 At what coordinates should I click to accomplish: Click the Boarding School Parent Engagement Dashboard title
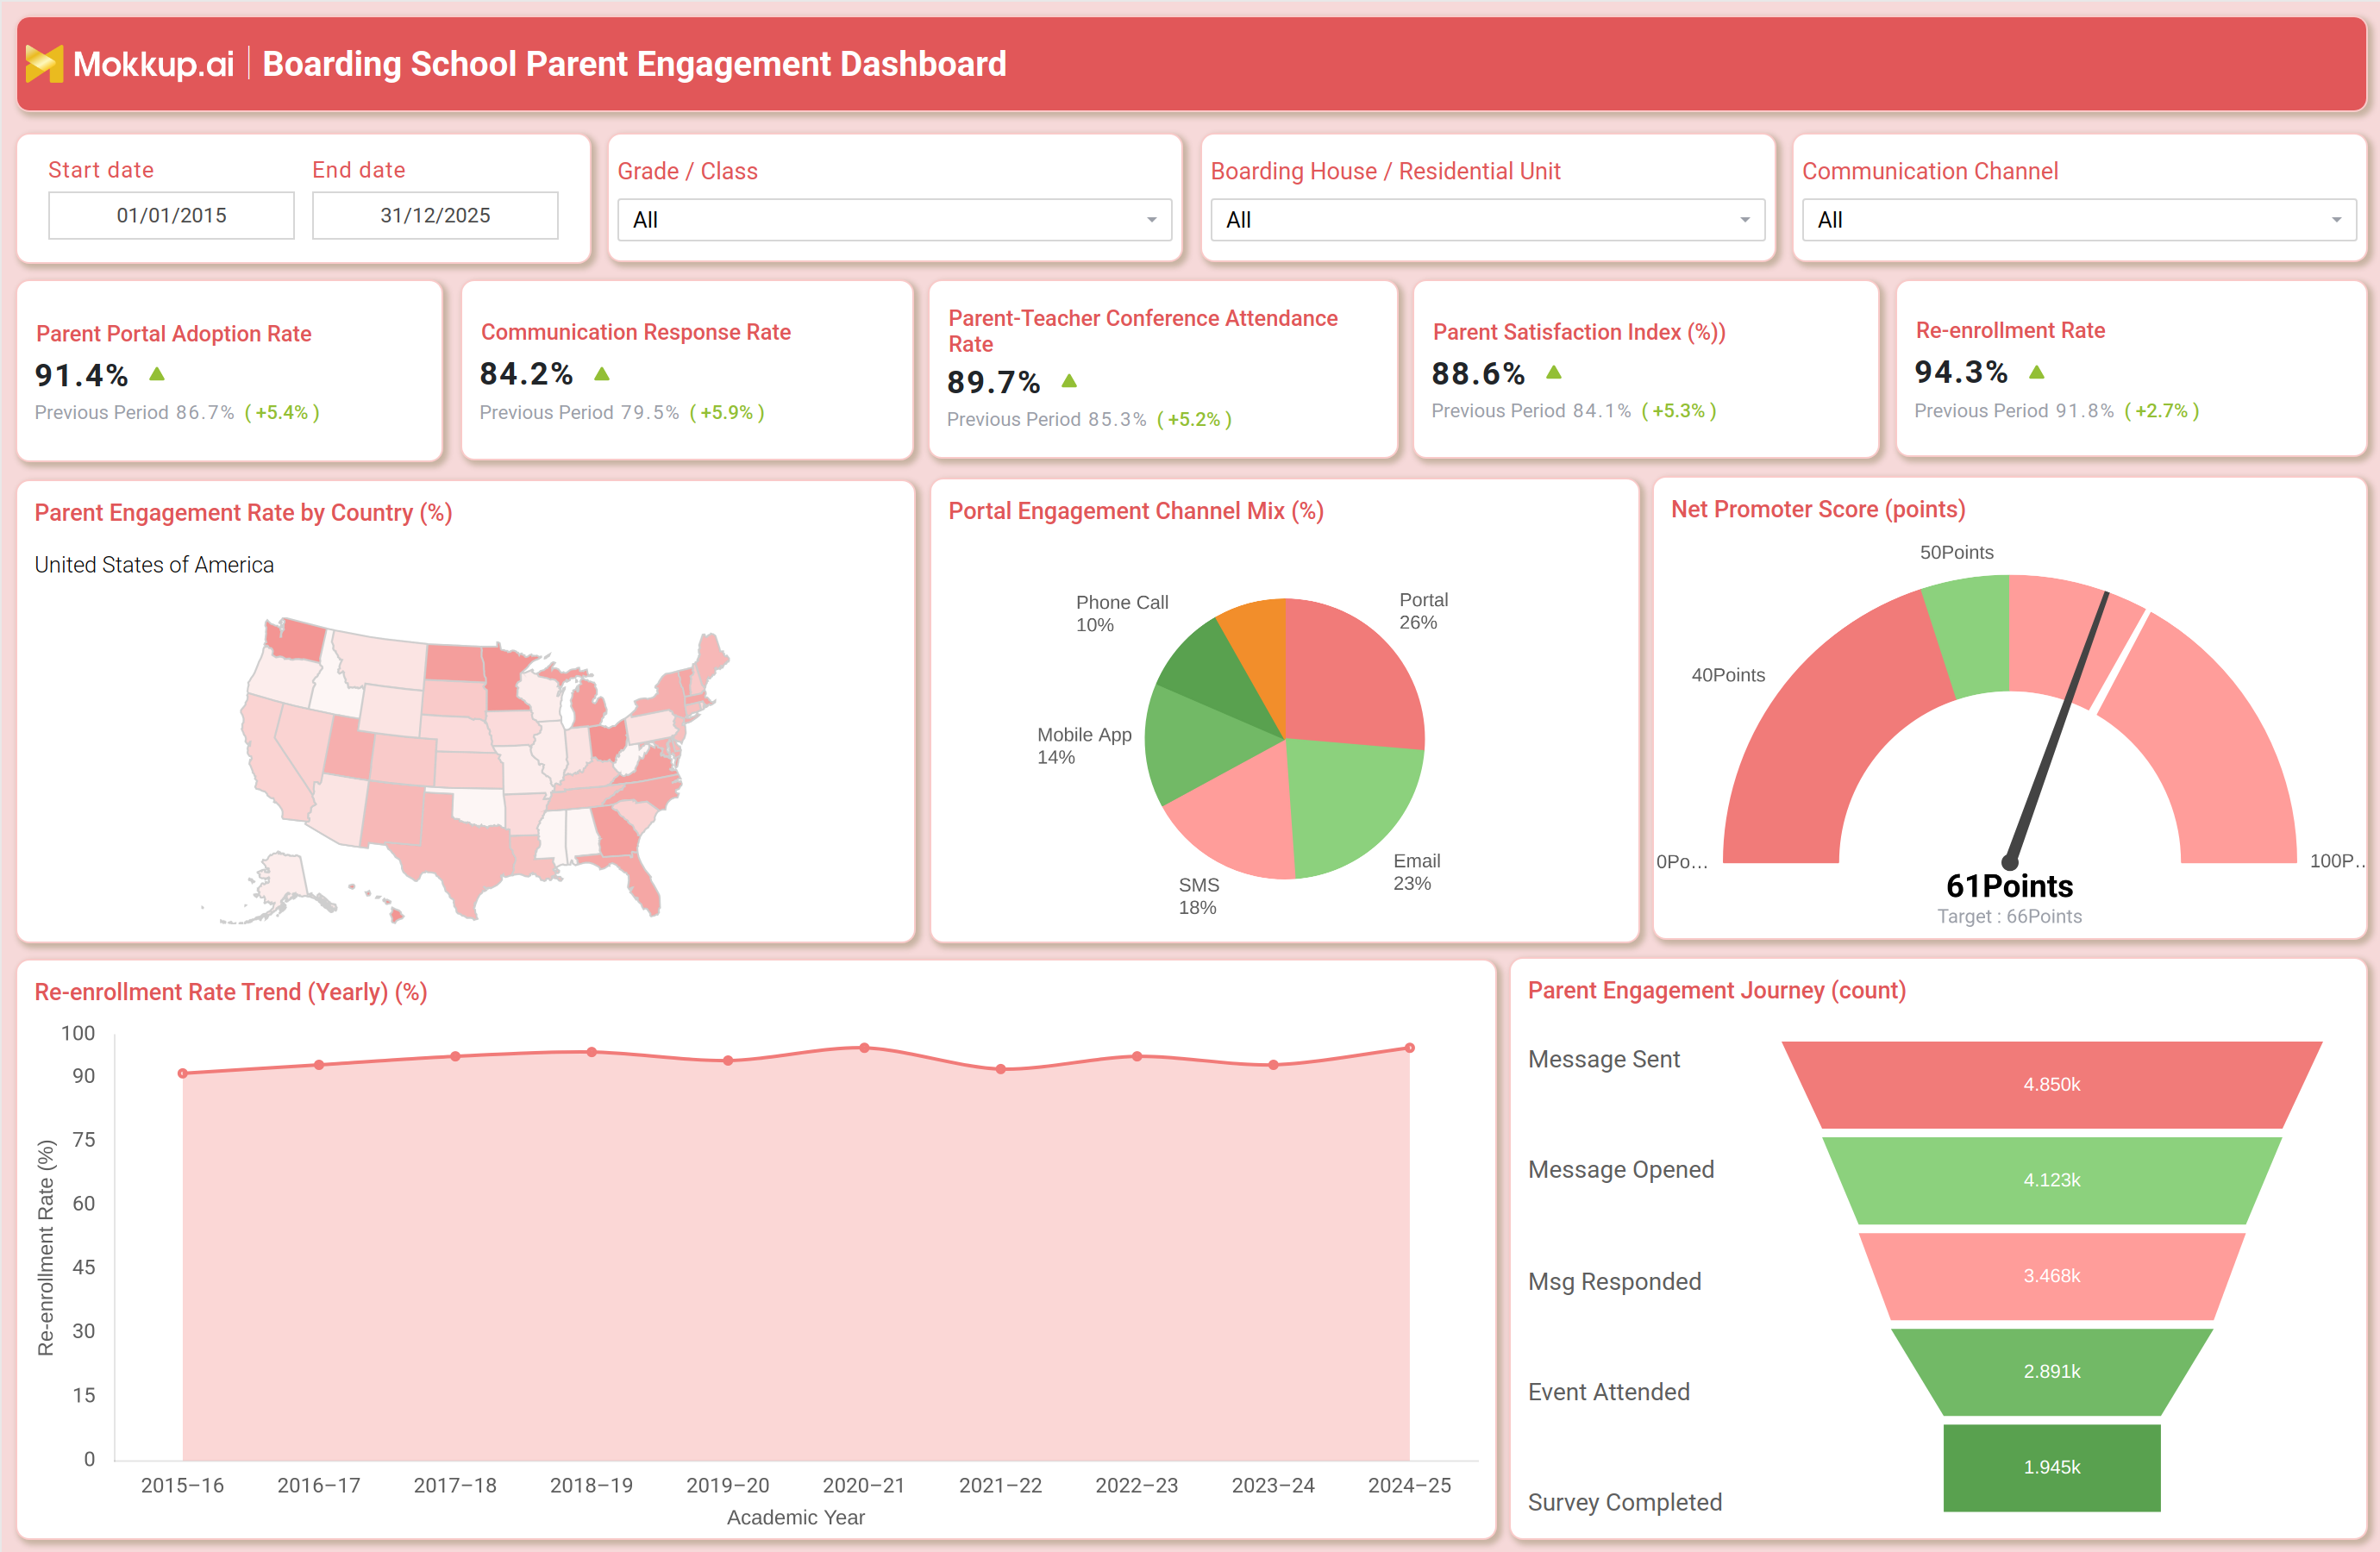click(x=634, y=64)
